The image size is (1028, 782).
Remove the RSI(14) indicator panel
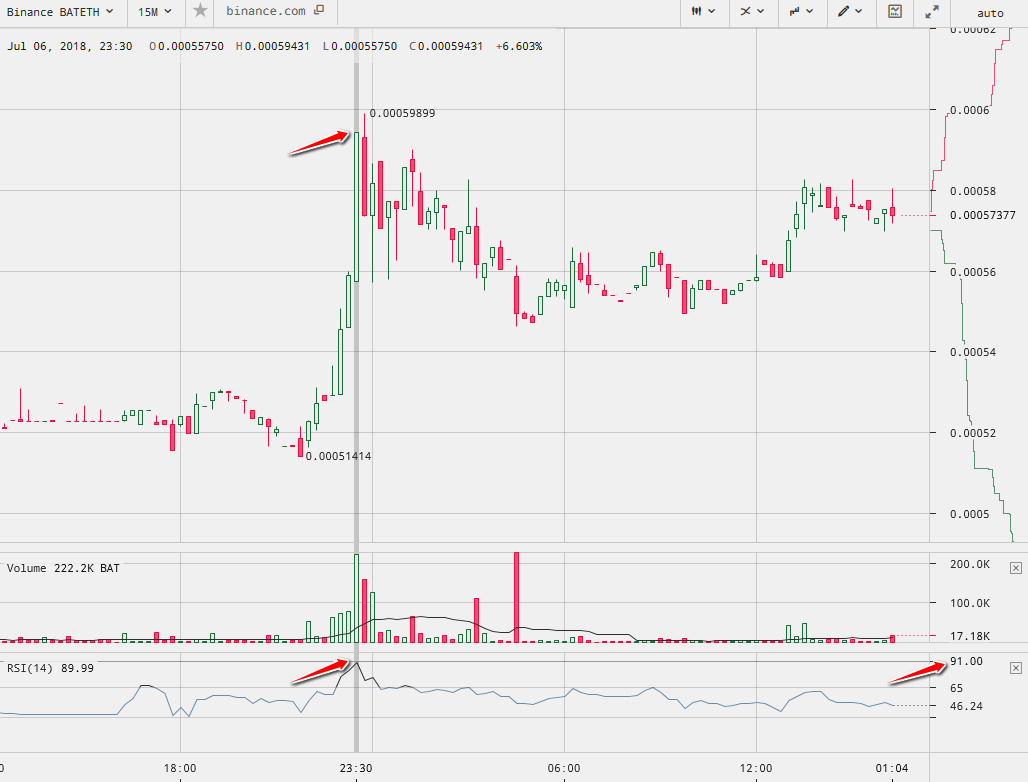[1016, 667]
